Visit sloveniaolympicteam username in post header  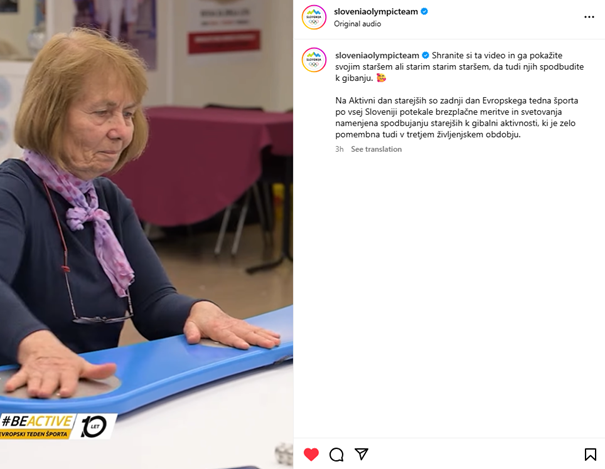click(376, 12)
